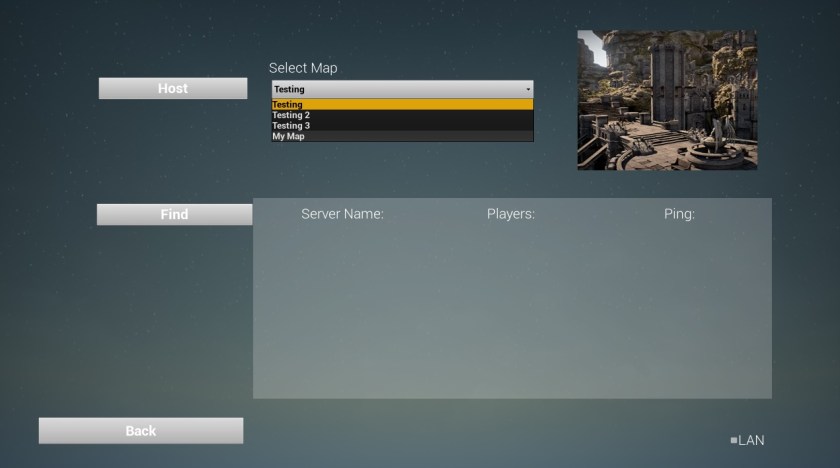Click the small arrow on map dropdown

pos(528,90)
